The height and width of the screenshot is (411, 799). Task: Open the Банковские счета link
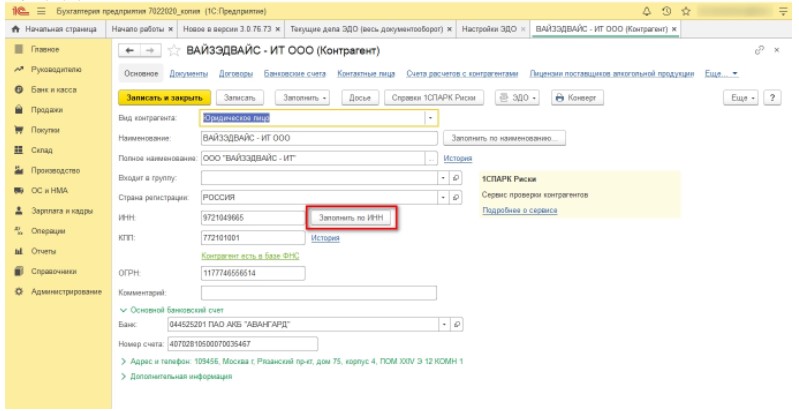(295, 74)
